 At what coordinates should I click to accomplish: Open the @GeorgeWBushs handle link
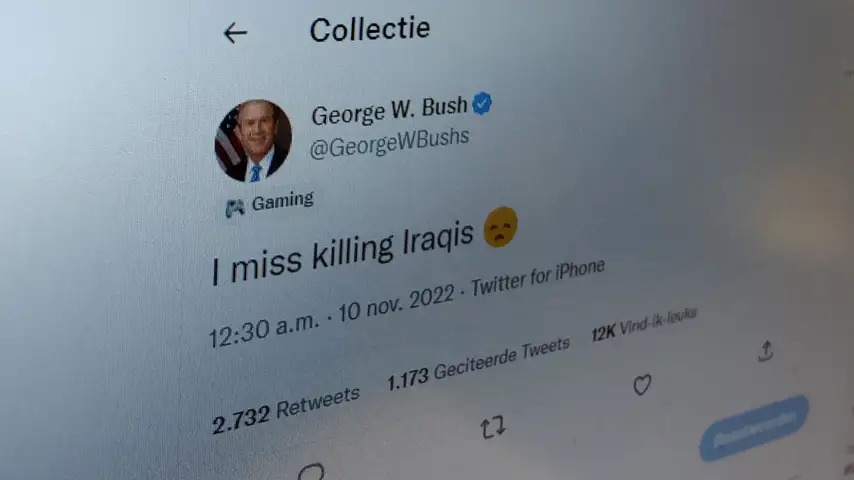(x=389, y=143)
